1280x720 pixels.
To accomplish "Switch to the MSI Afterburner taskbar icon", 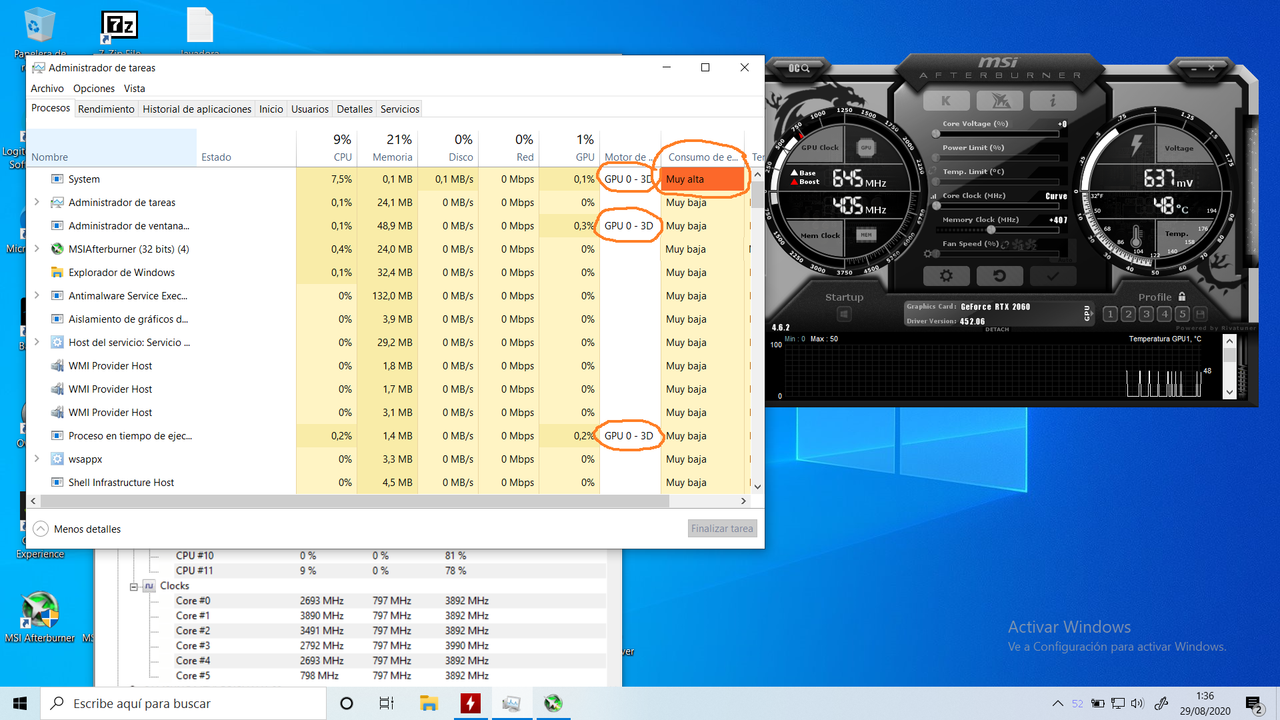I will (x=552, y=703).
